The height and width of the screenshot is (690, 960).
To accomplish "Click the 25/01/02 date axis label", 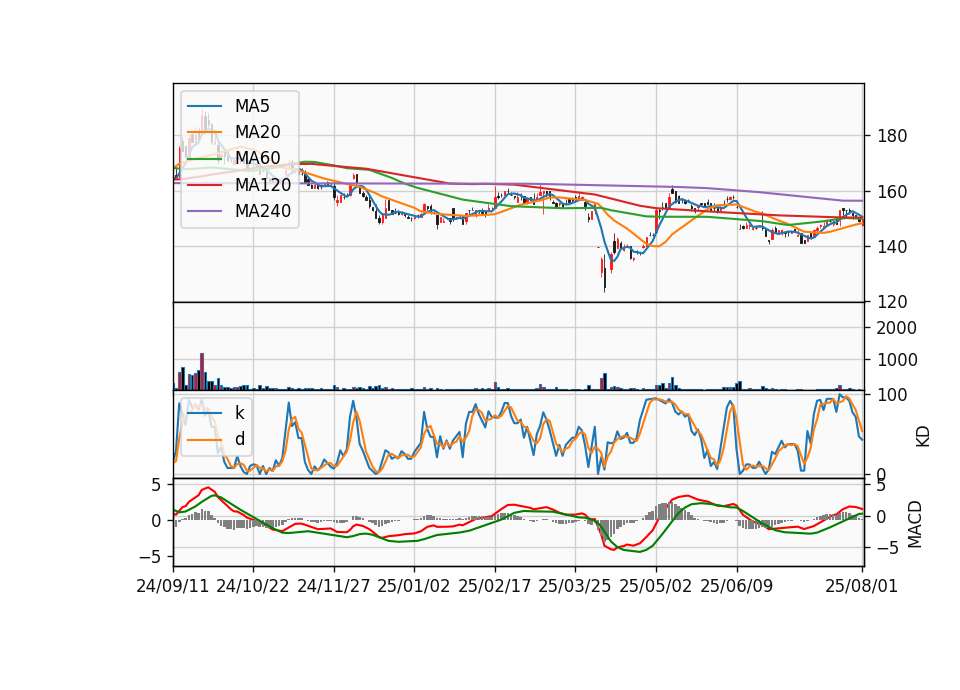I will point(414,586).
